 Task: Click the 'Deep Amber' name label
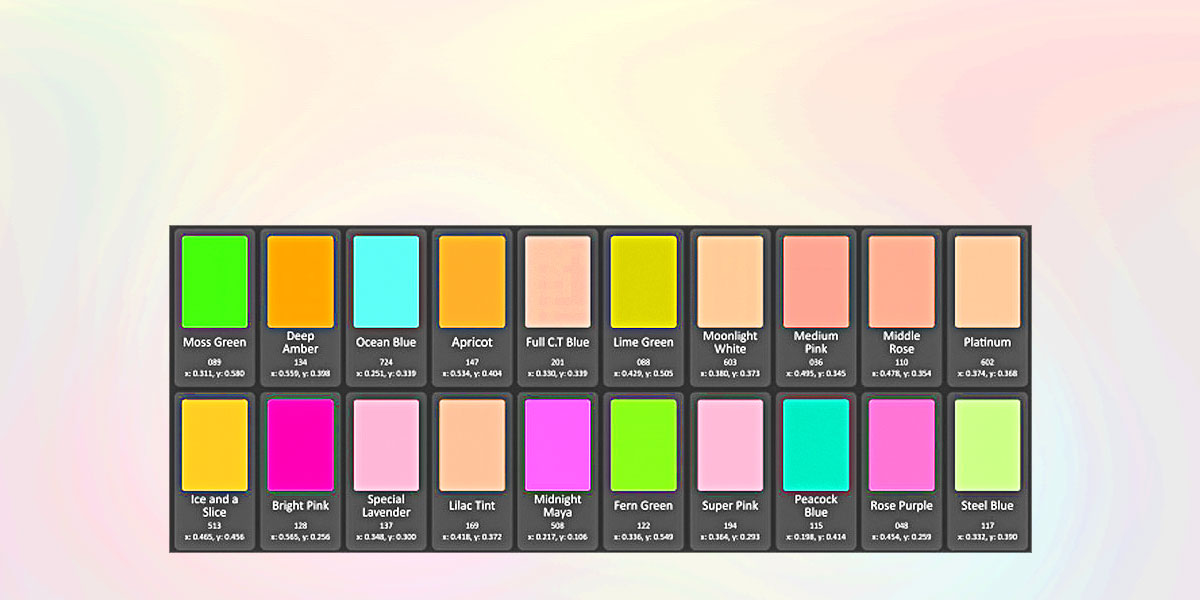(300, 342)
